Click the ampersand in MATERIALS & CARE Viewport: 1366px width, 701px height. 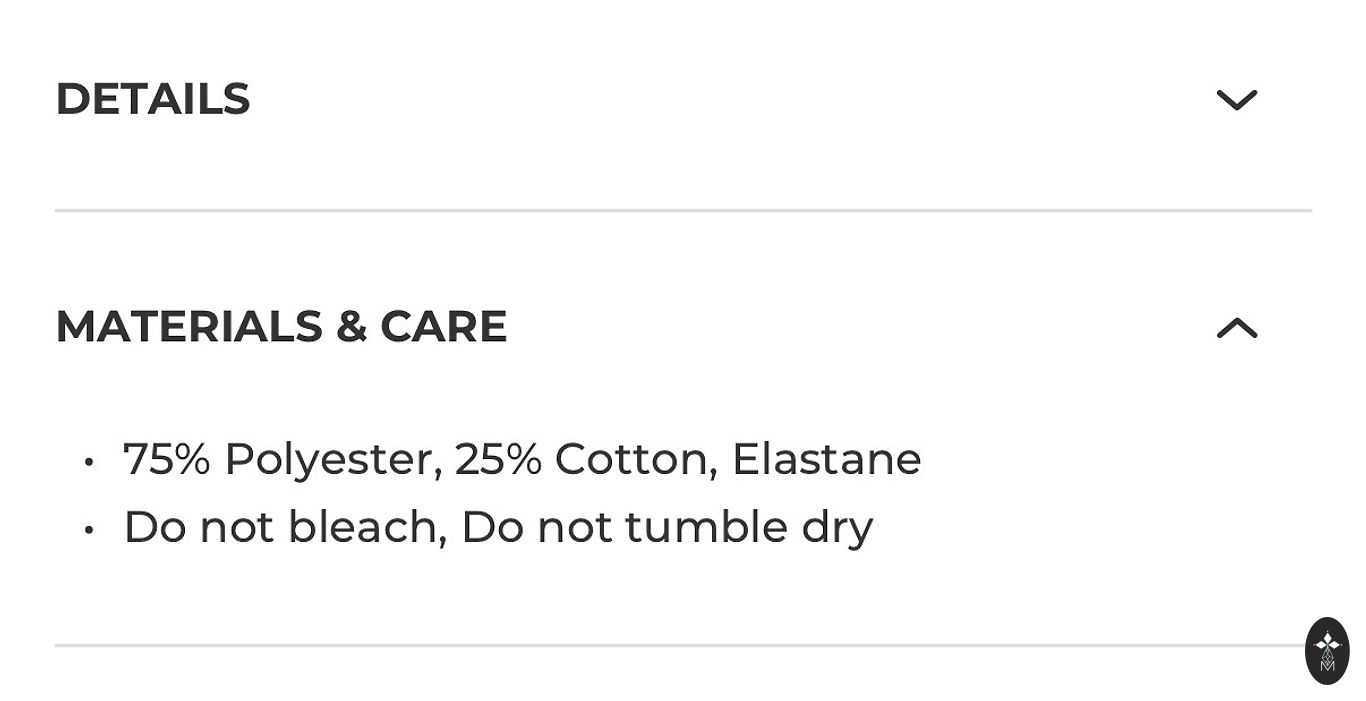[351, 327]
